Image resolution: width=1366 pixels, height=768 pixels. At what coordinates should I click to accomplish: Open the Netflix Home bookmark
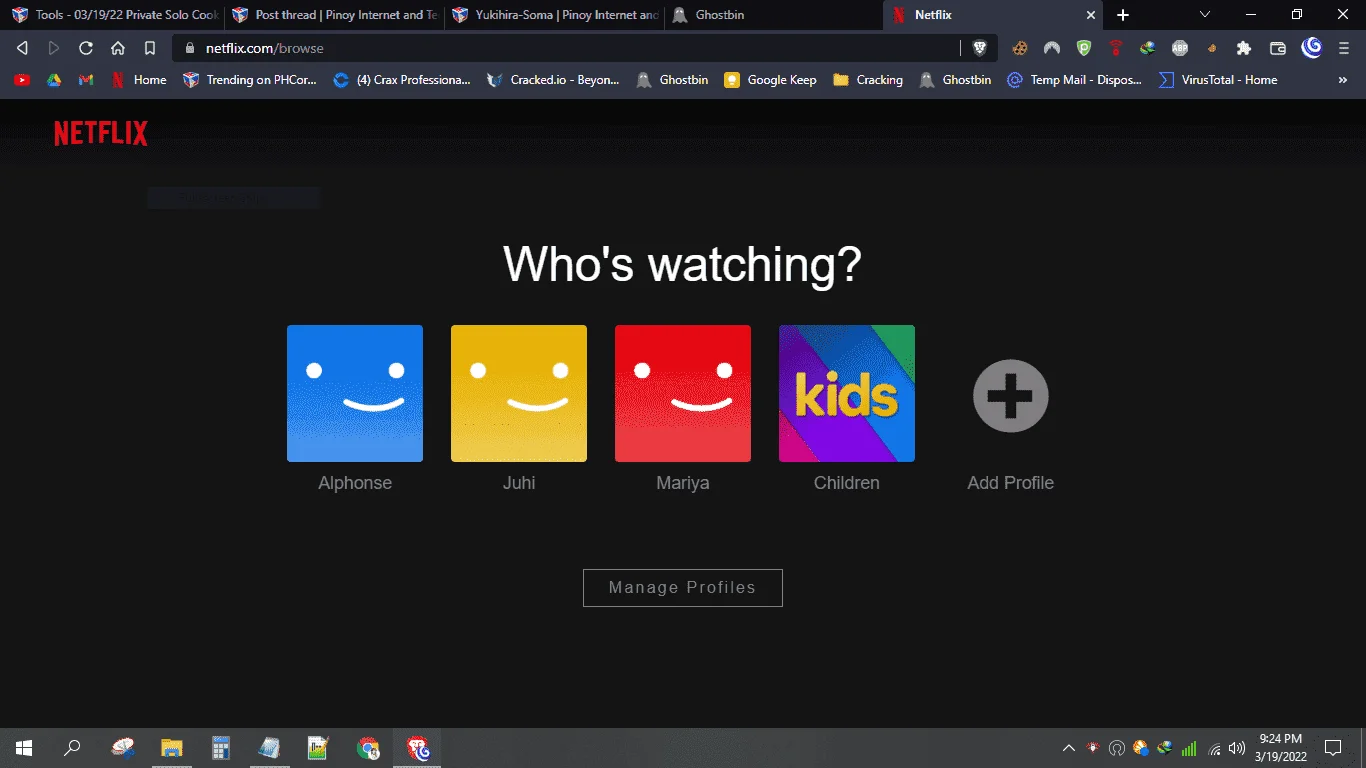pos(139,80)
